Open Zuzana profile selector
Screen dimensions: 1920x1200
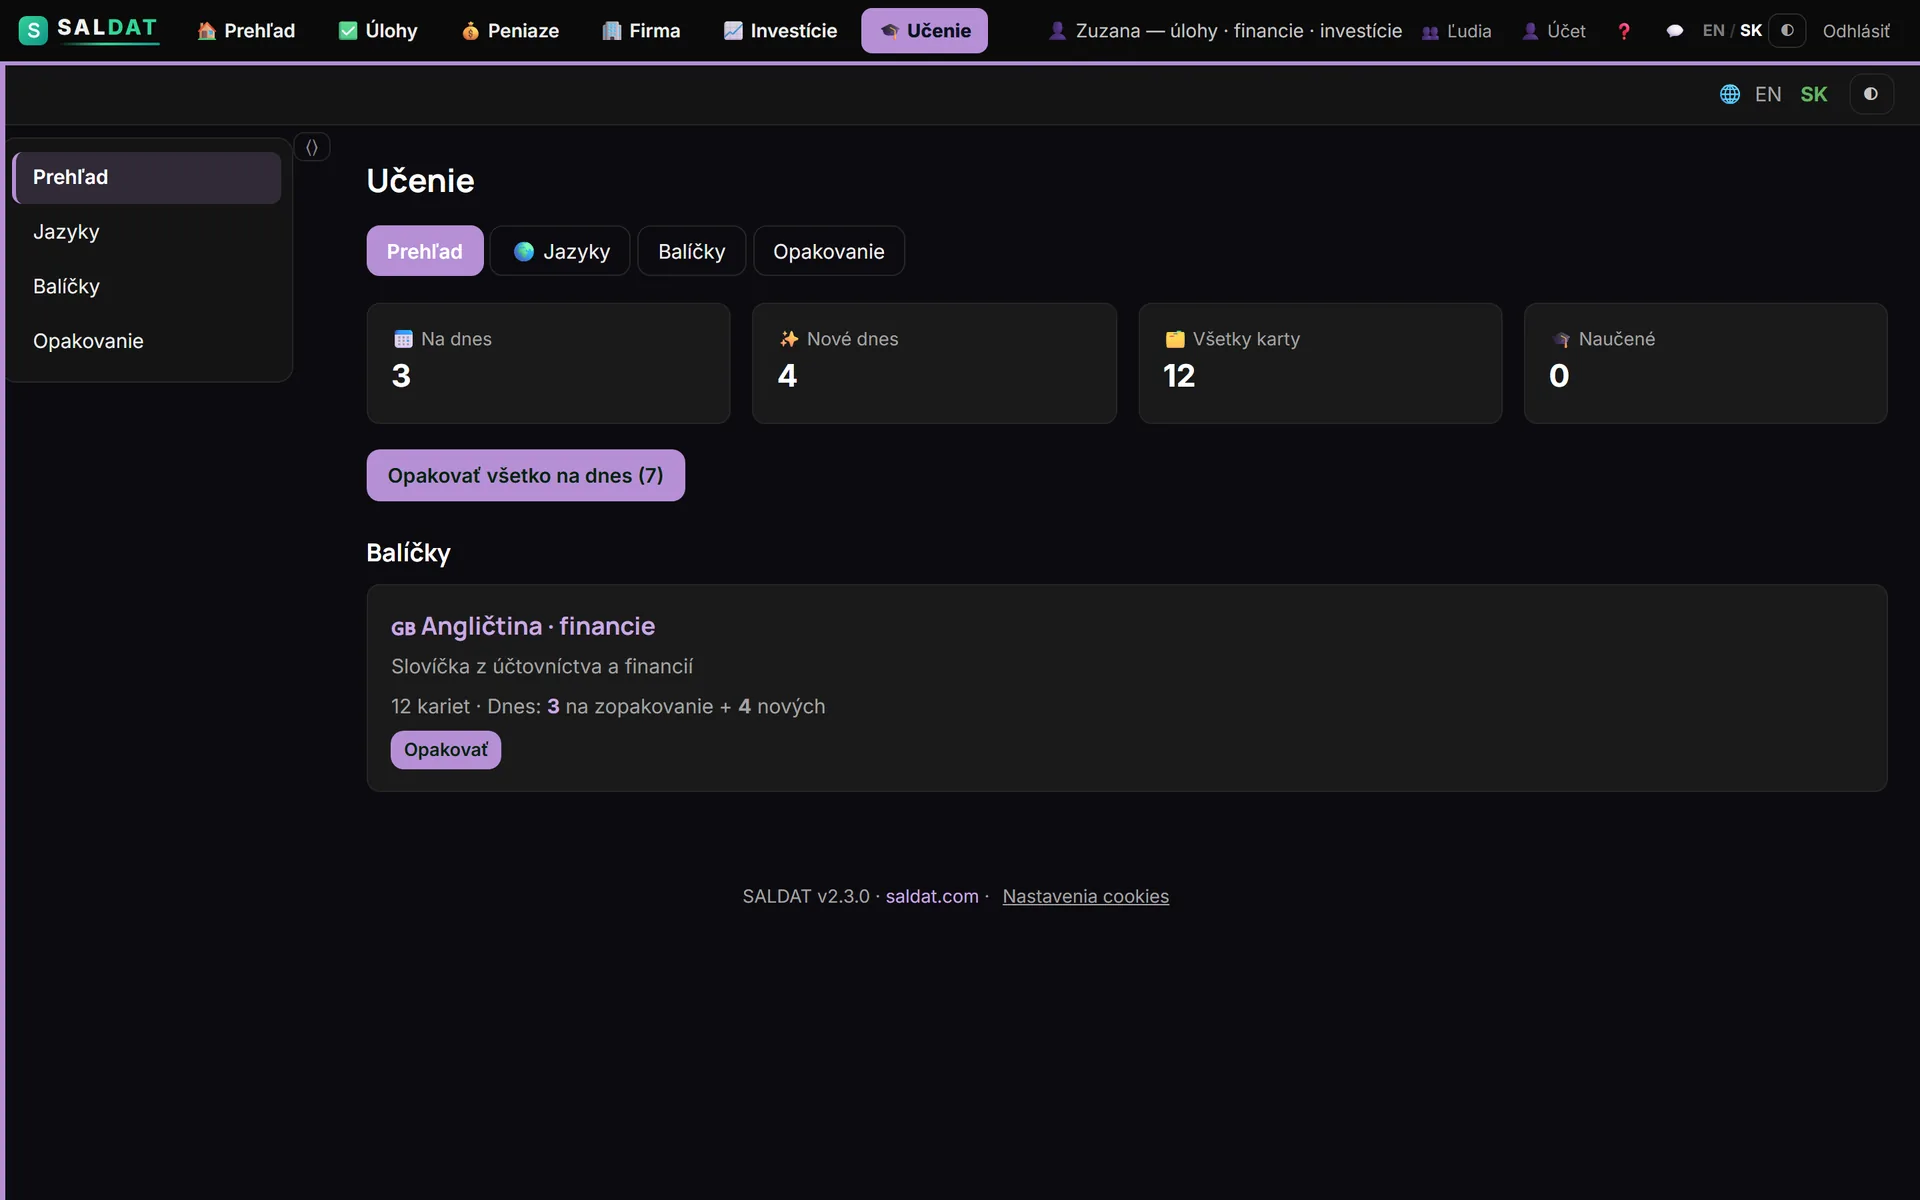click(x=1225, y=31)
